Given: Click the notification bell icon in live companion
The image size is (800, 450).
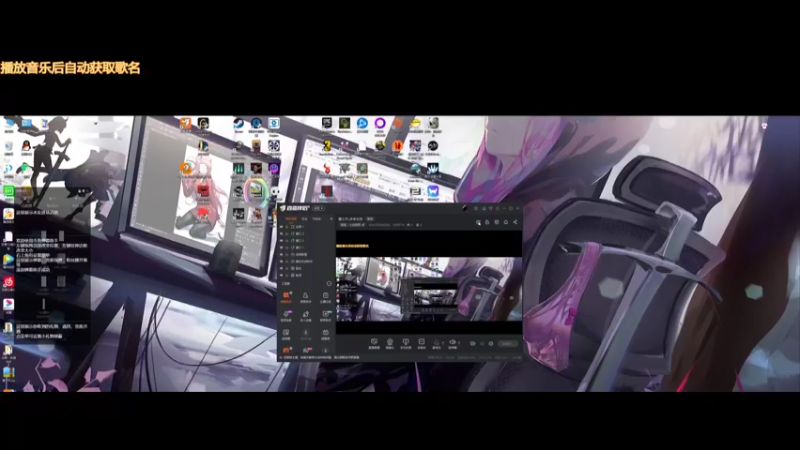Looking at the screenshot, I should (x=506, y=222).
